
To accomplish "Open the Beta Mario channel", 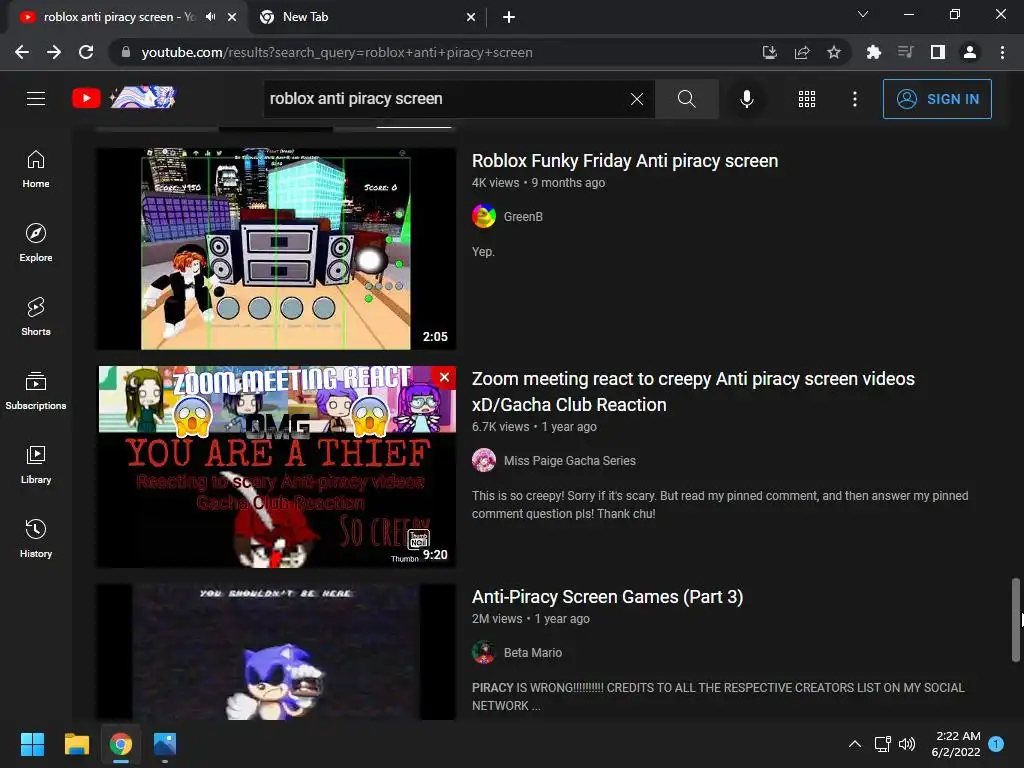I will coord(532,652).
